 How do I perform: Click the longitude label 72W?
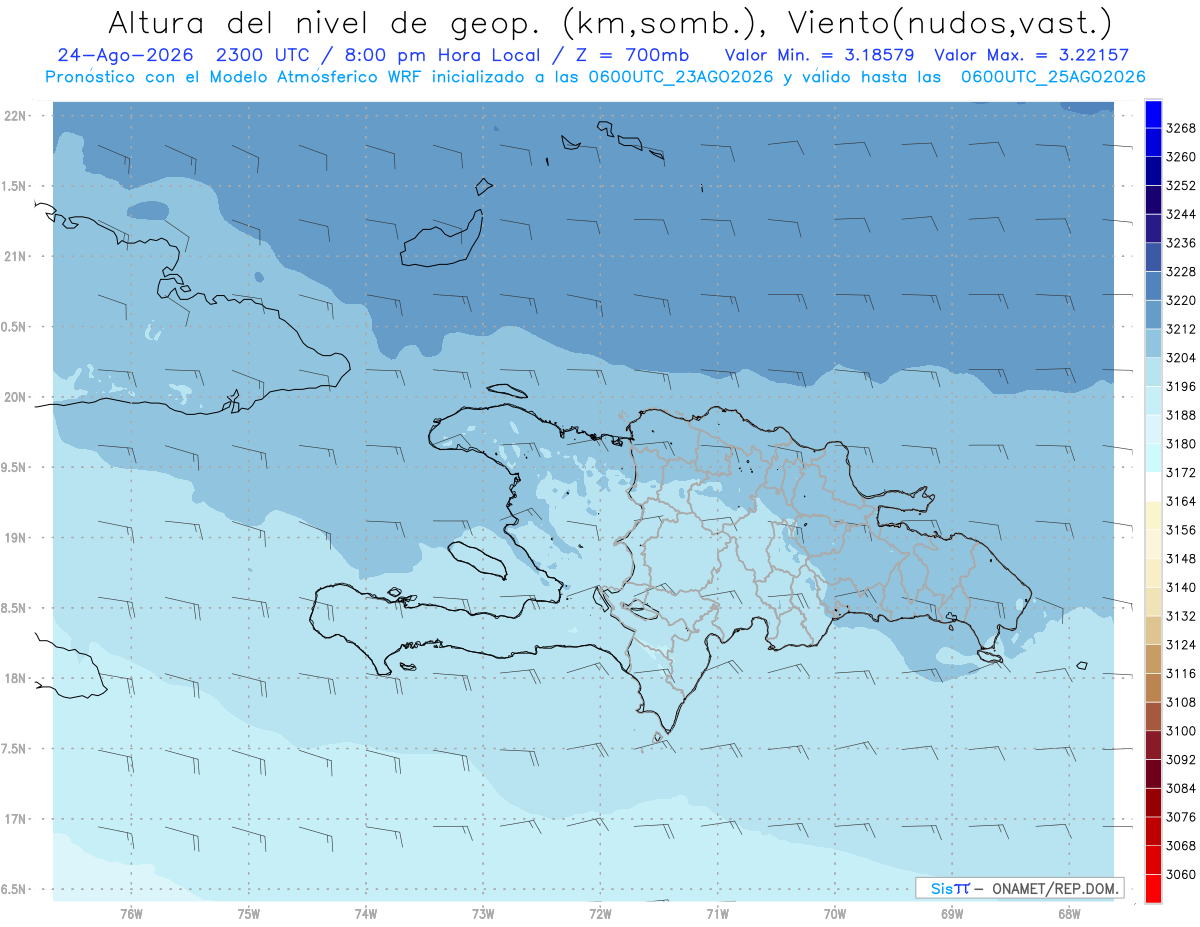tap(600, 914)
